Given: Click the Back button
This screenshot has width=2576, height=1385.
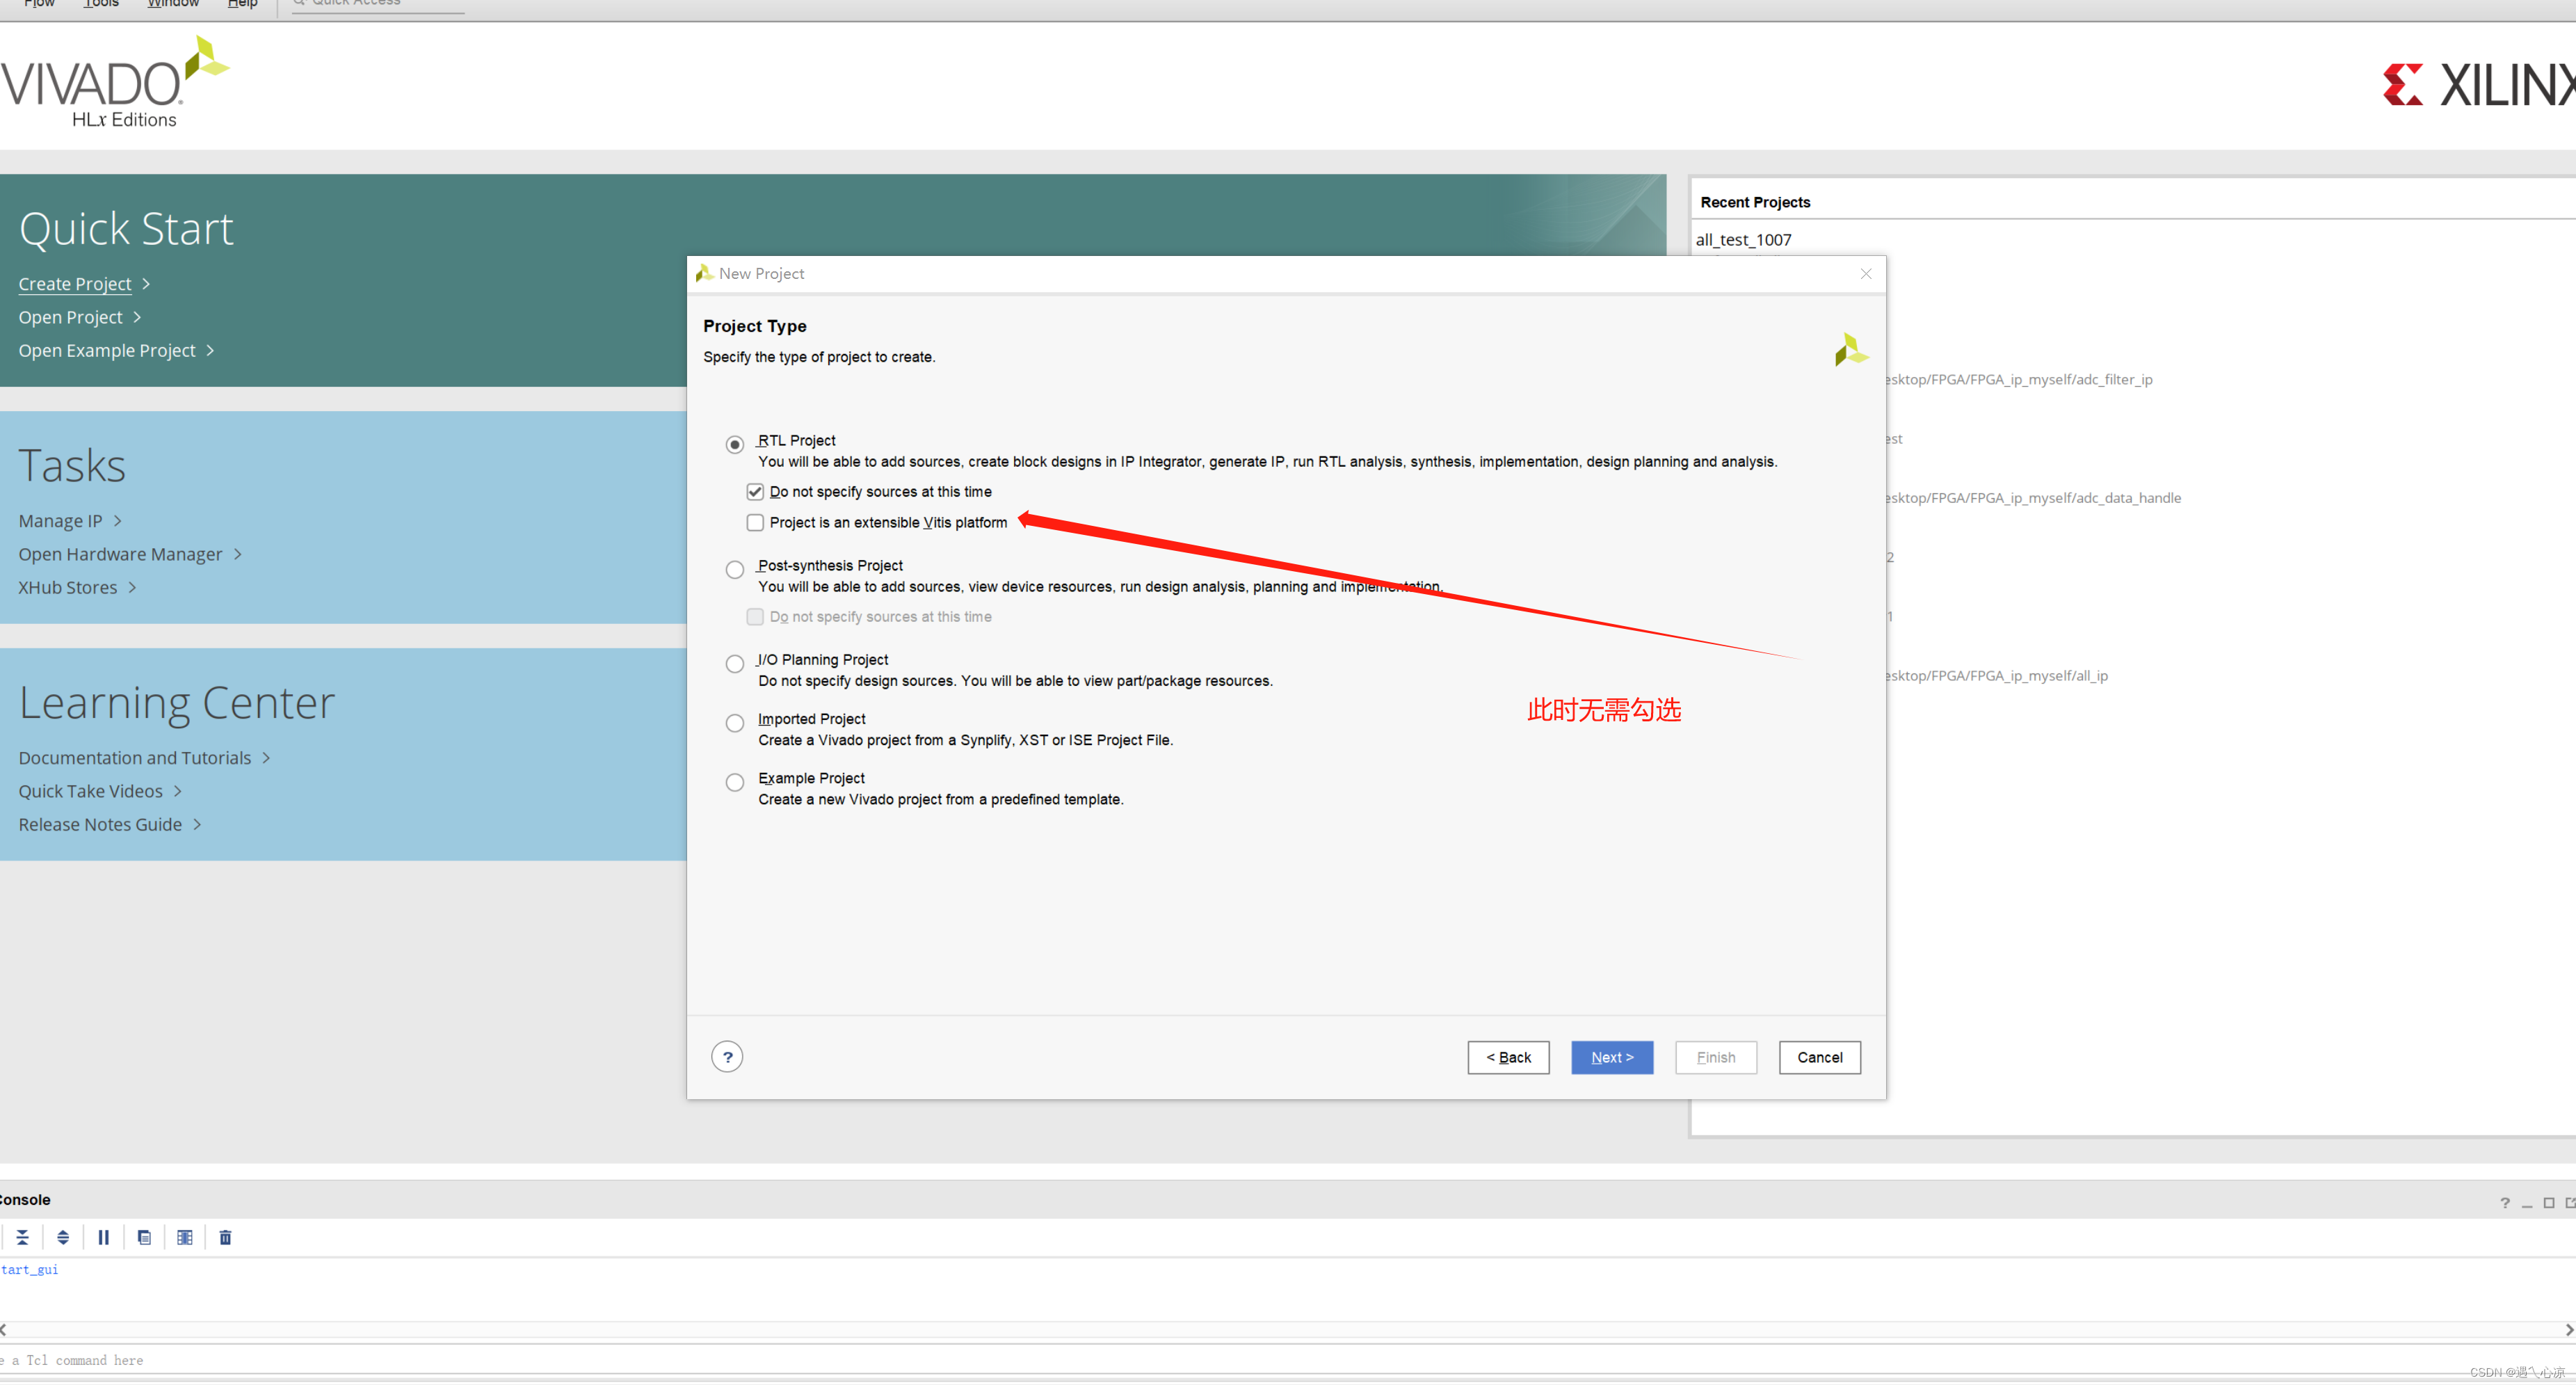Looking at the screenshot, I should point(1508,1057).
